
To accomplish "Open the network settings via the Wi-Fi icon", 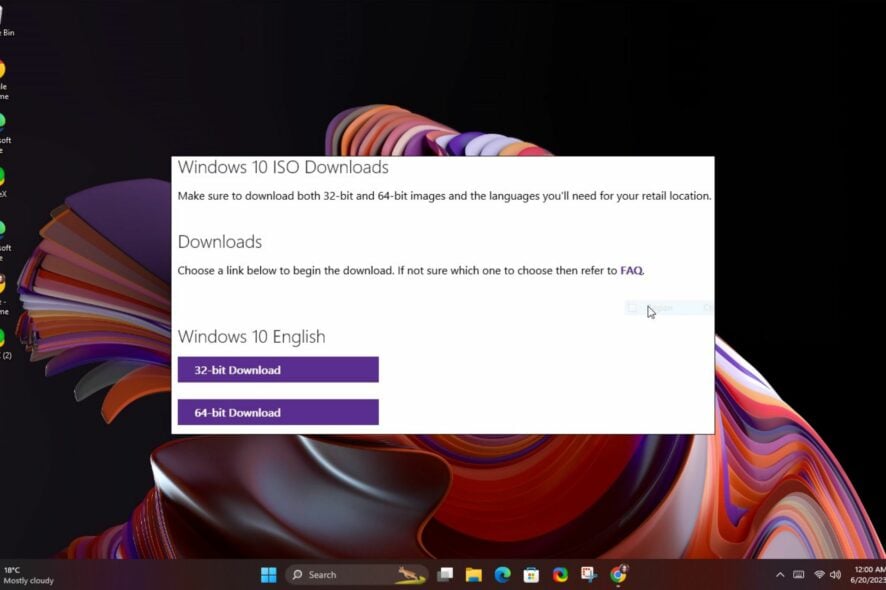I will click(x=821, y=575).
